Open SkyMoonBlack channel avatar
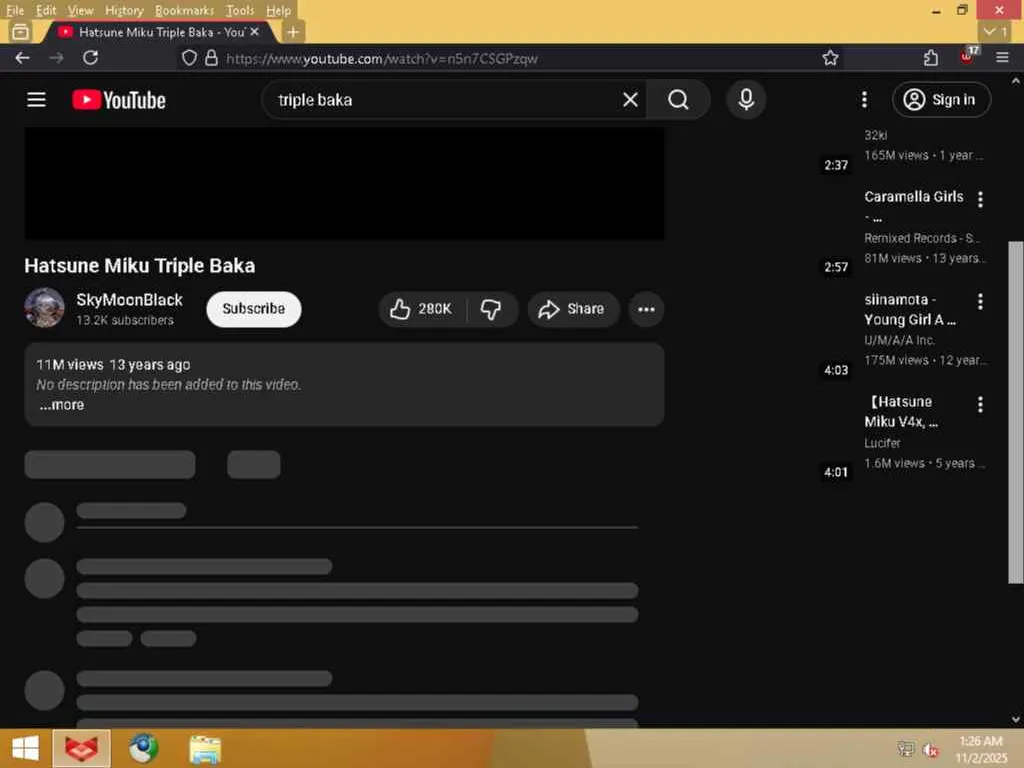The height and width of the screenshot is (768, 1024). [44, 308]
